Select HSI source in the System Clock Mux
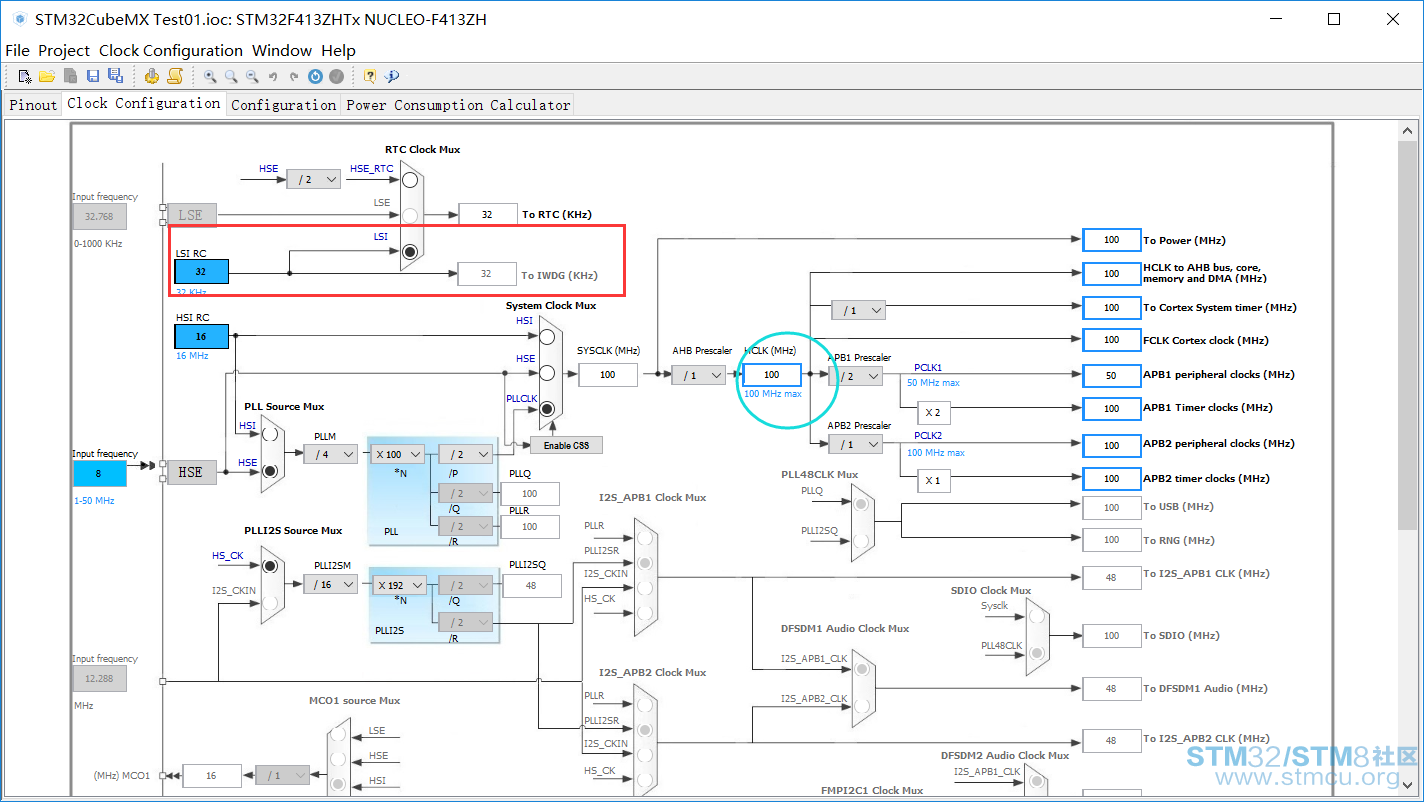This screenshot has height=802, width=1424. [x=547, y=337]
